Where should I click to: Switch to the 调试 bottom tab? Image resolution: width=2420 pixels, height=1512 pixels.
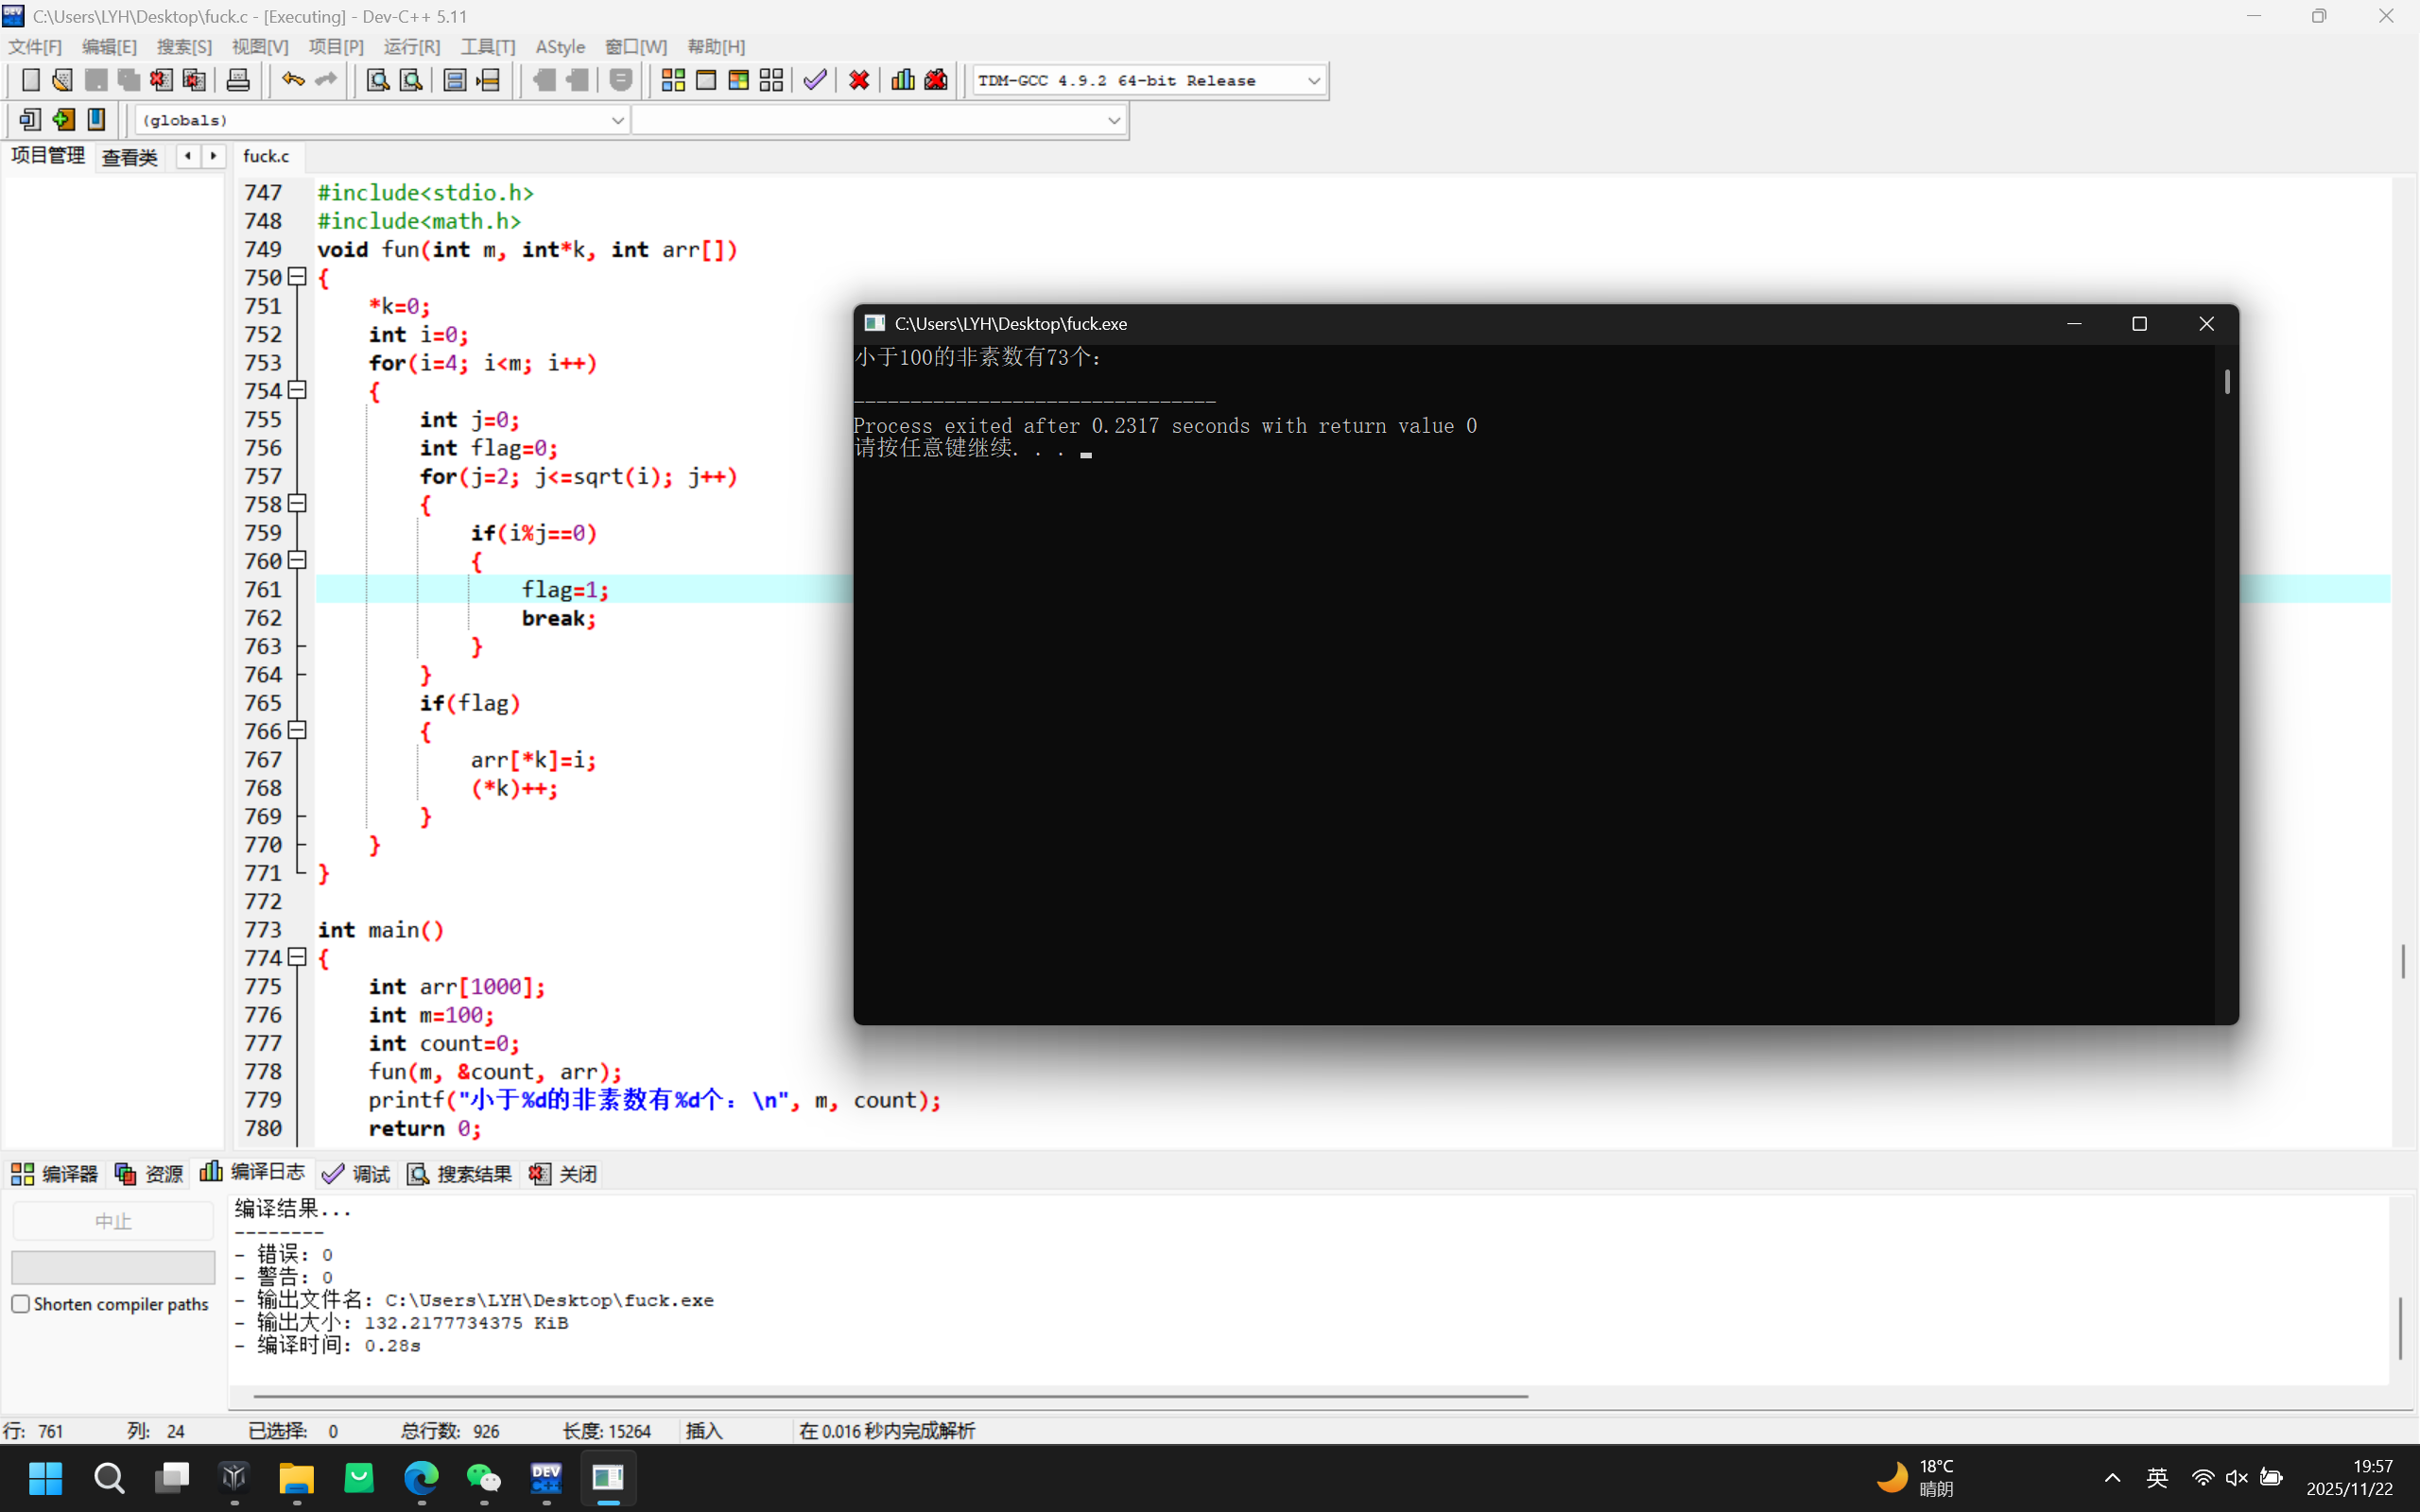point(357,1174)
